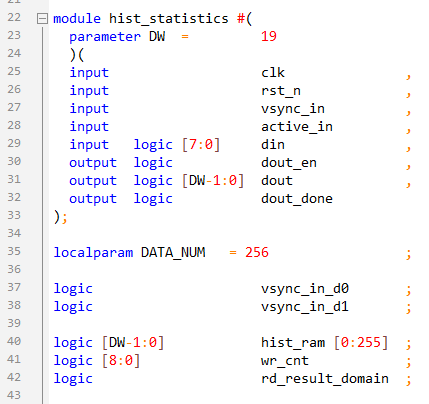
Task: Click the closing ');' on line 33
Action: pyautogui.click(x=60, y=217)
